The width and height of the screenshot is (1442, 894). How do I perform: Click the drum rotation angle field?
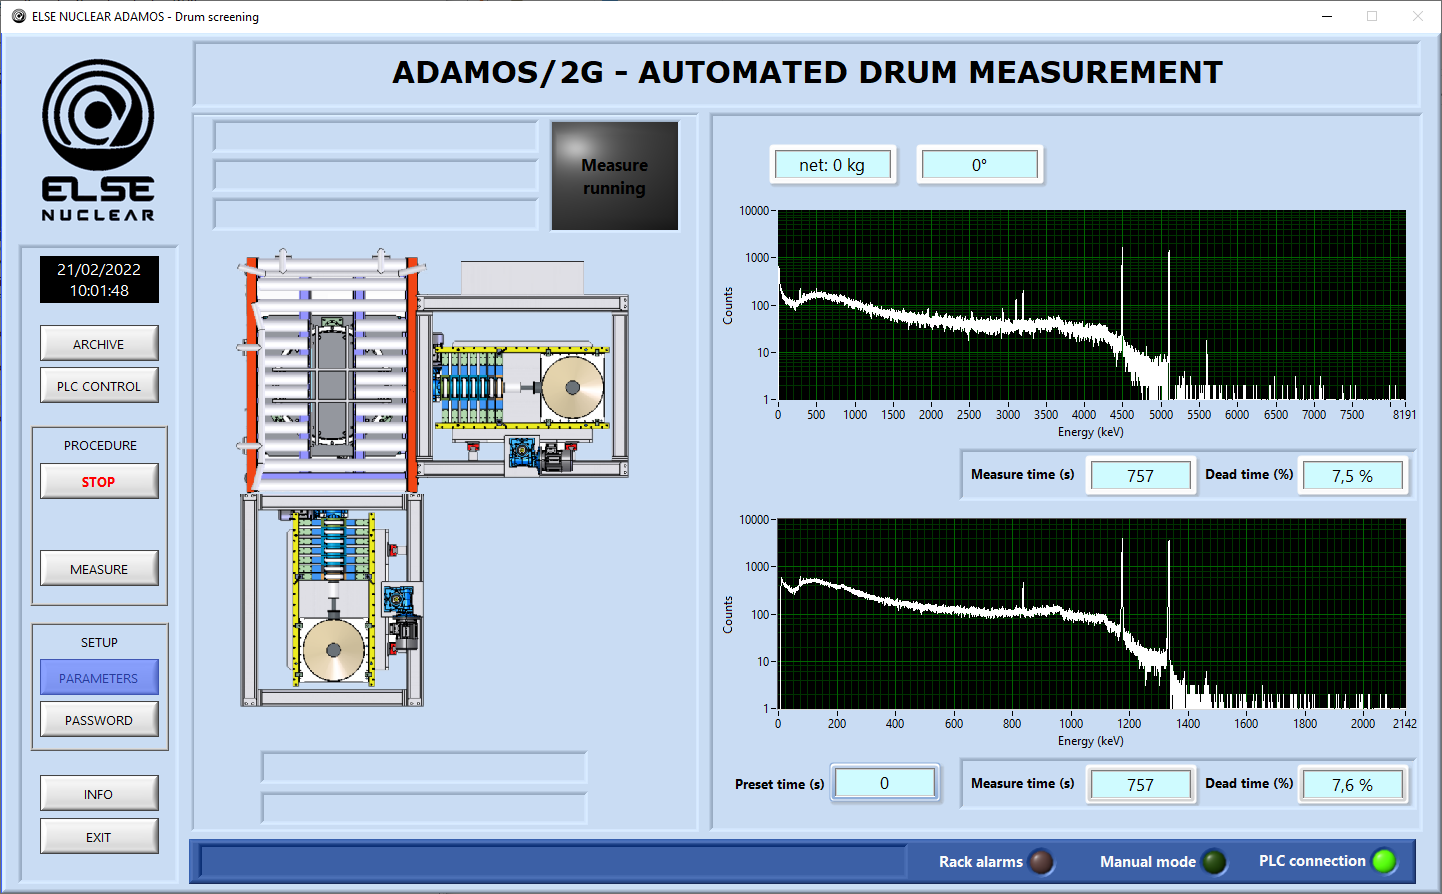[x=979, y=165]
